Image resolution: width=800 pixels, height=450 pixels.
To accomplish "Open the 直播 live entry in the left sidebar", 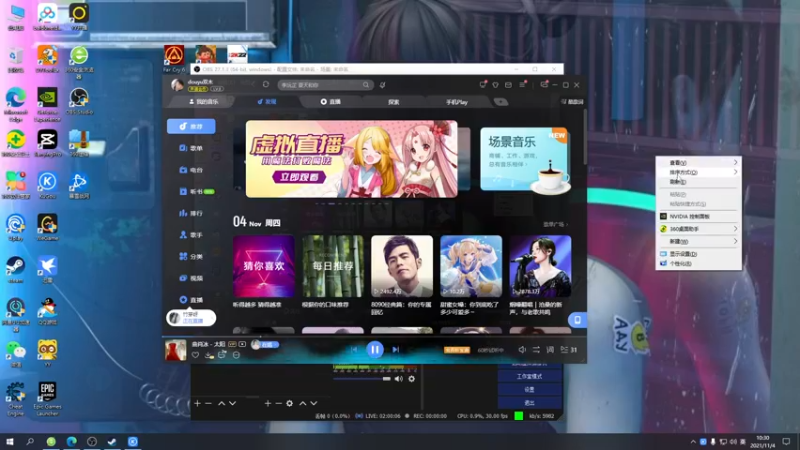I will (191, 299).
